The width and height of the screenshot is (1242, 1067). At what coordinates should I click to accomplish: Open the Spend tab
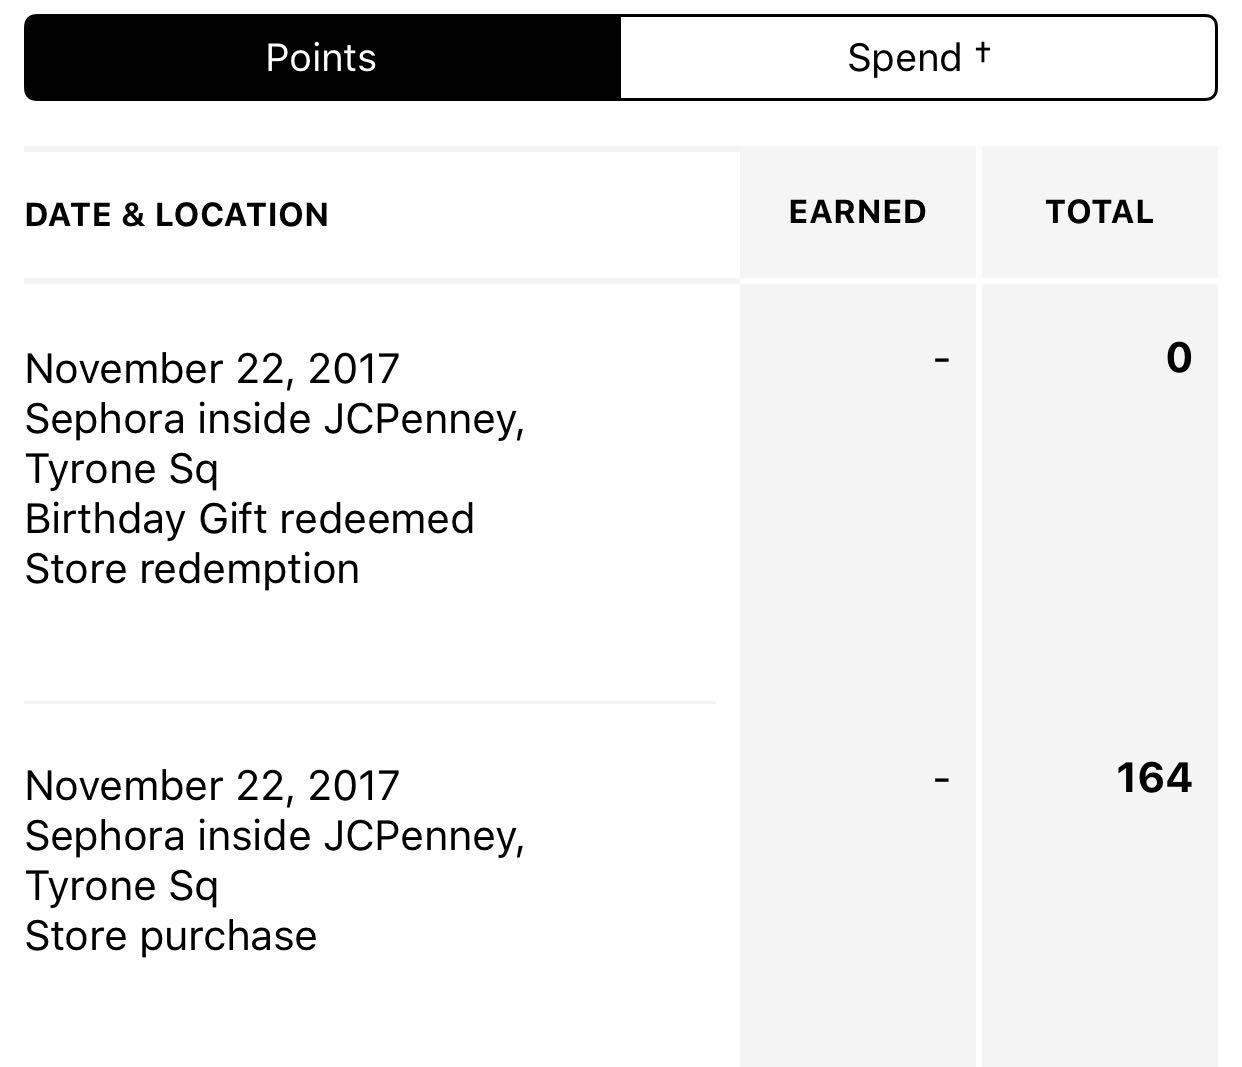[905, 58]
